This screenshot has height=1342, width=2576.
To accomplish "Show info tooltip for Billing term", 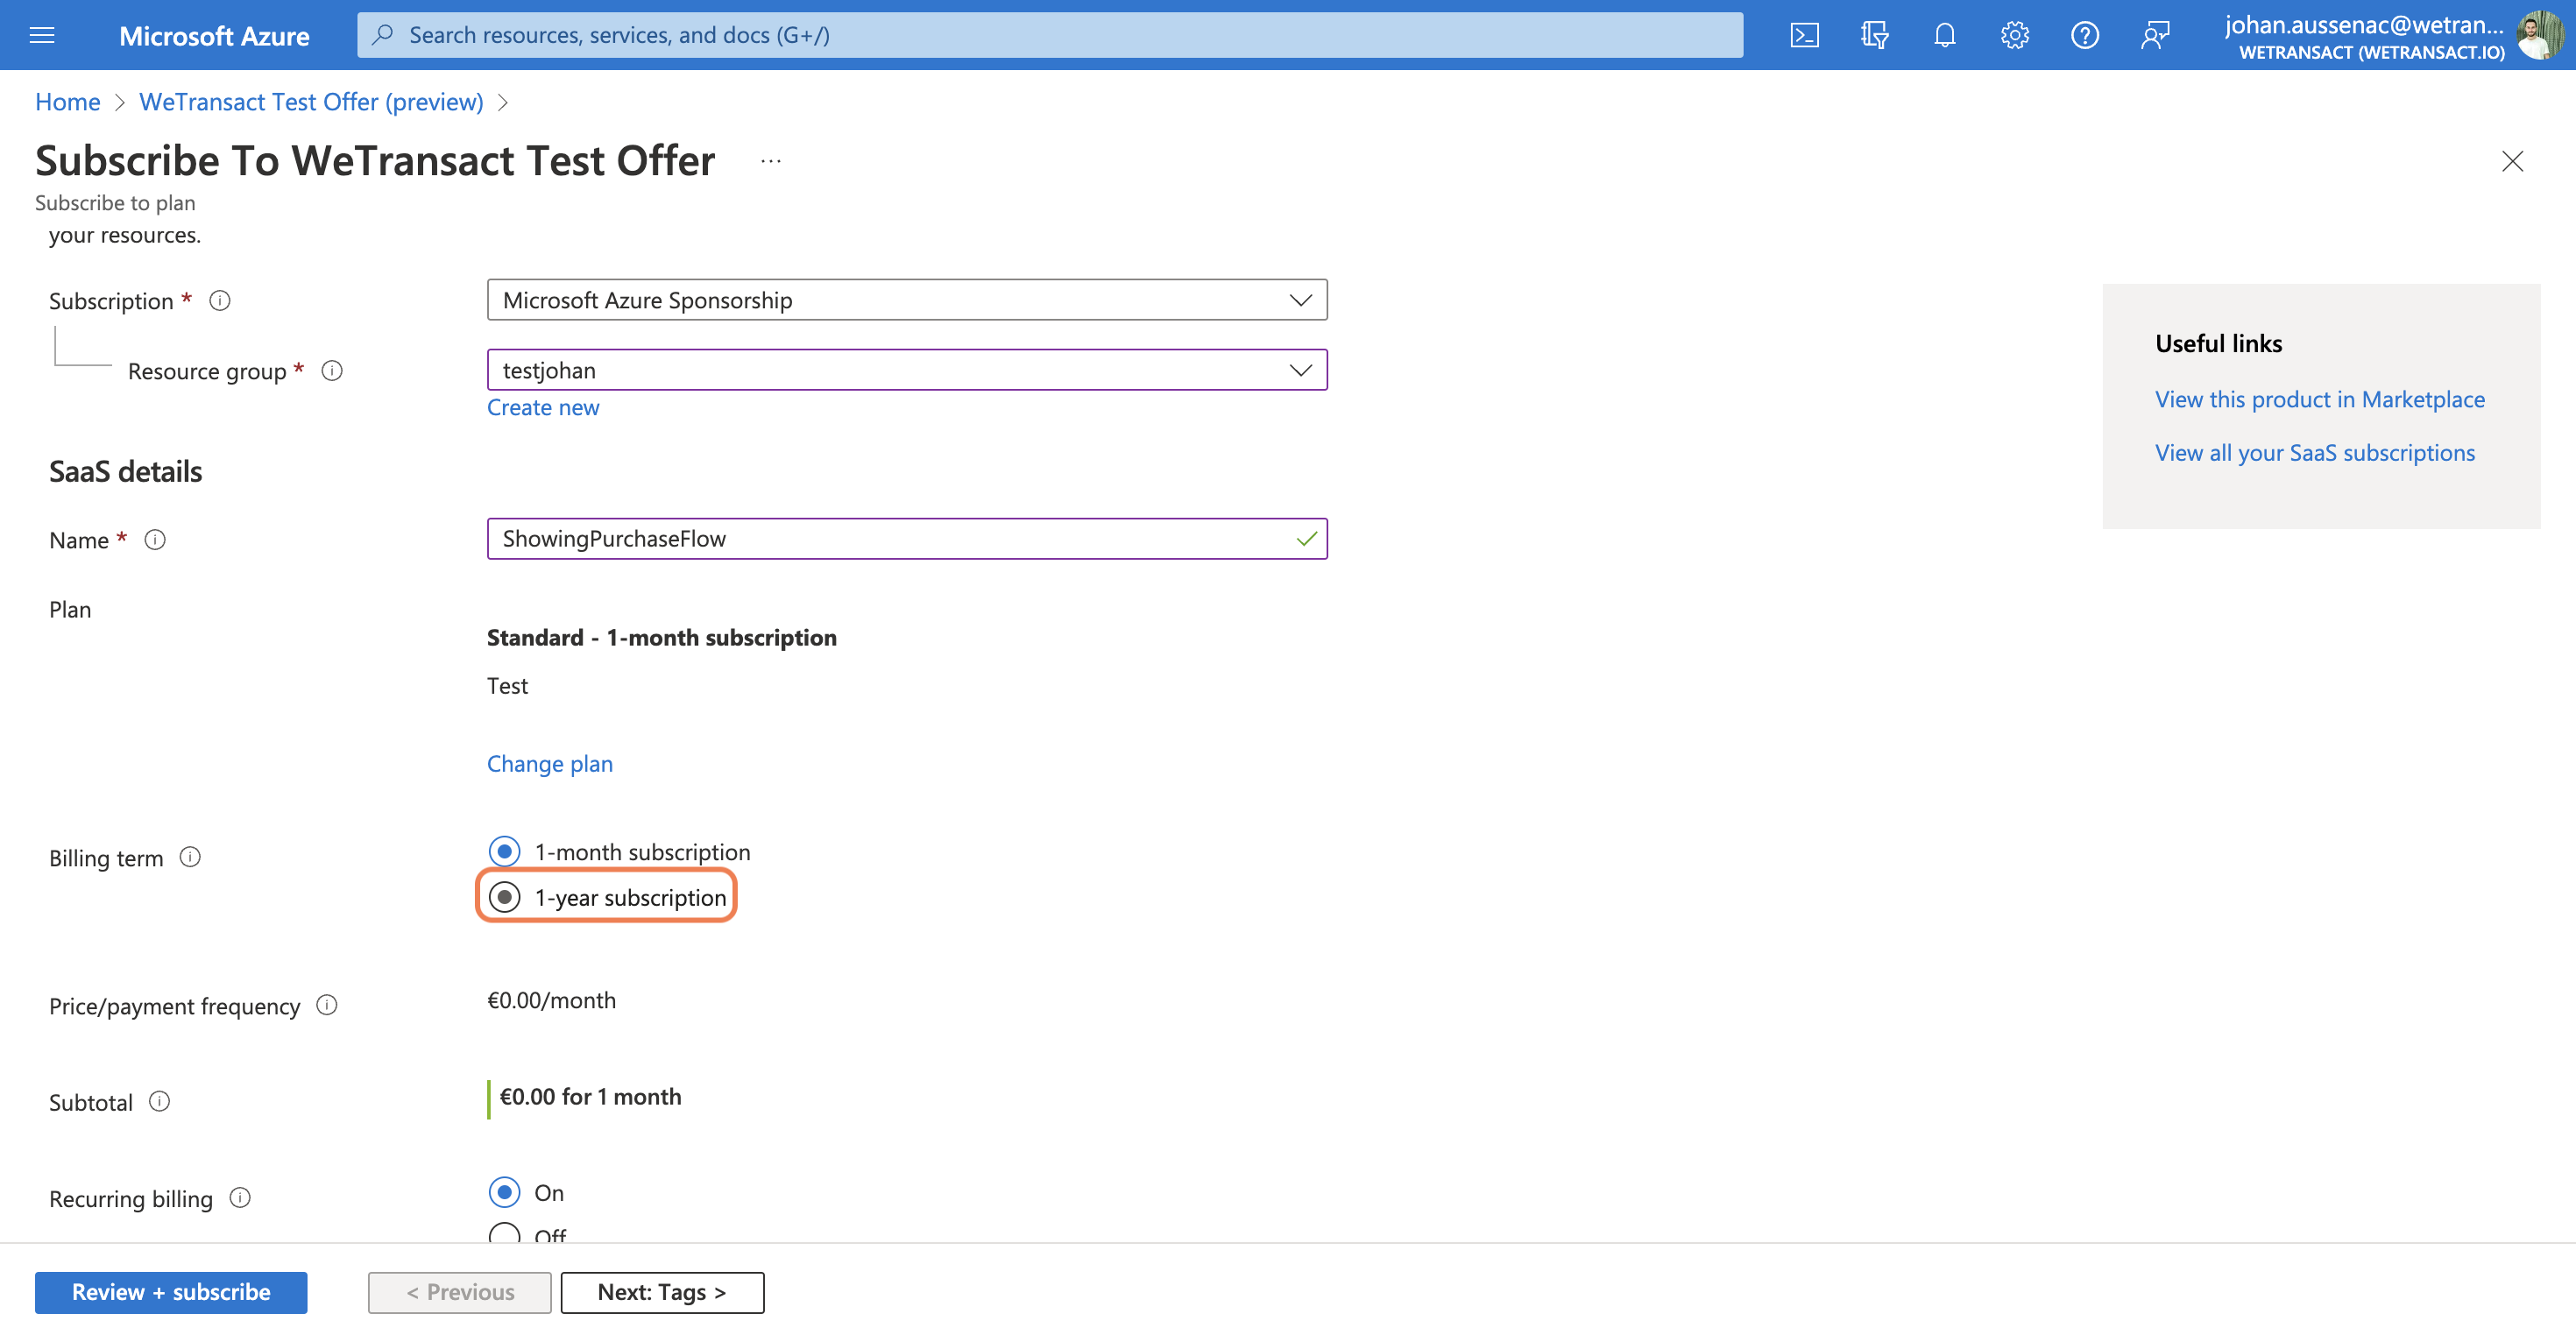I will point(190,857).
